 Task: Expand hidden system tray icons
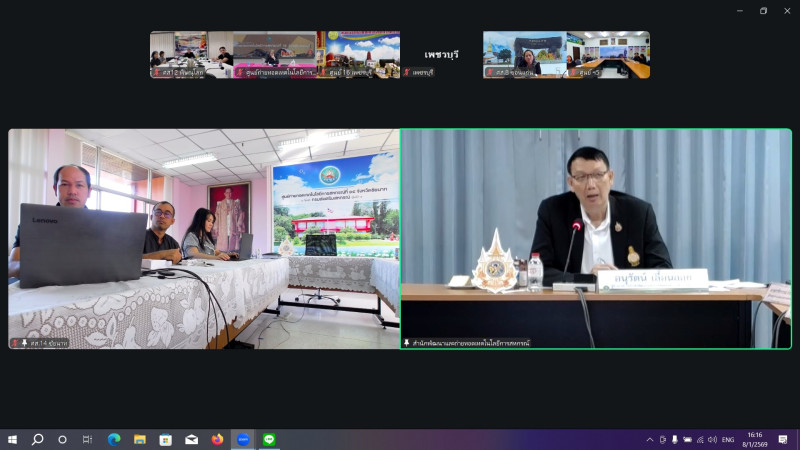pyautogui.click(x=649, y=439)
